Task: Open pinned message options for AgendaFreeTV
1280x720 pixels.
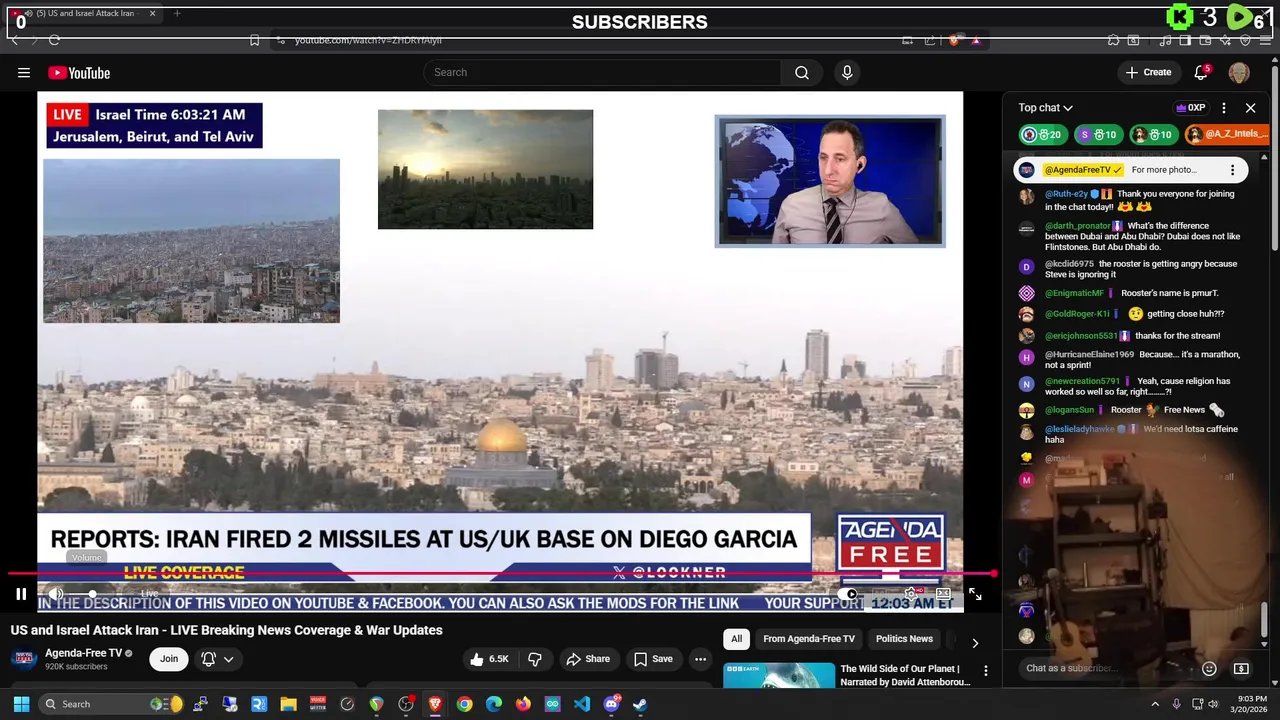Action: (x=1232, y=170)
